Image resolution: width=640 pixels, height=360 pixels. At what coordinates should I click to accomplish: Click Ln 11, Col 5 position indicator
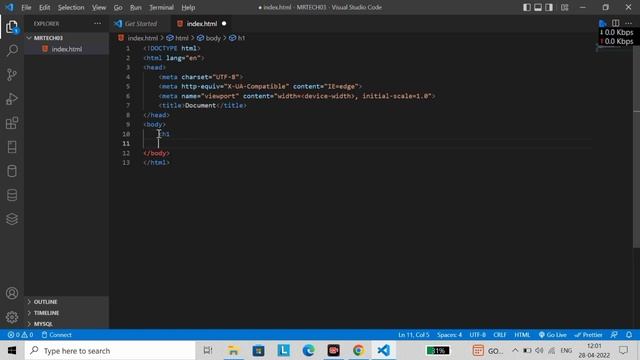pos(413,335)
